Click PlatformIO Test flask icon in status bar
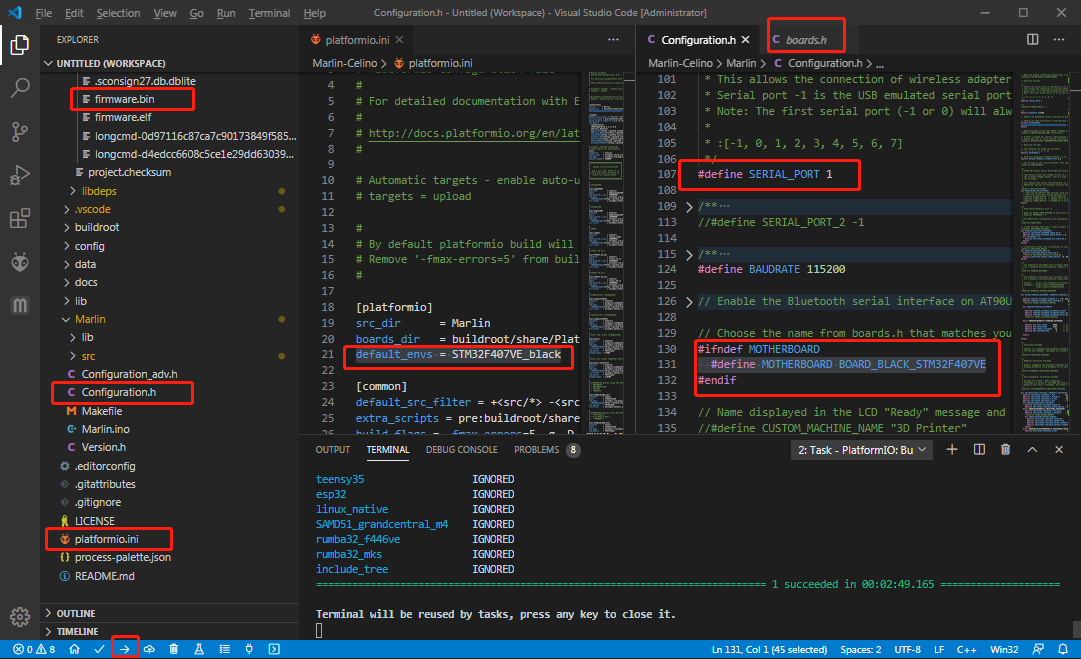The height and width of the screenshot is (659, 1081). 199,649
